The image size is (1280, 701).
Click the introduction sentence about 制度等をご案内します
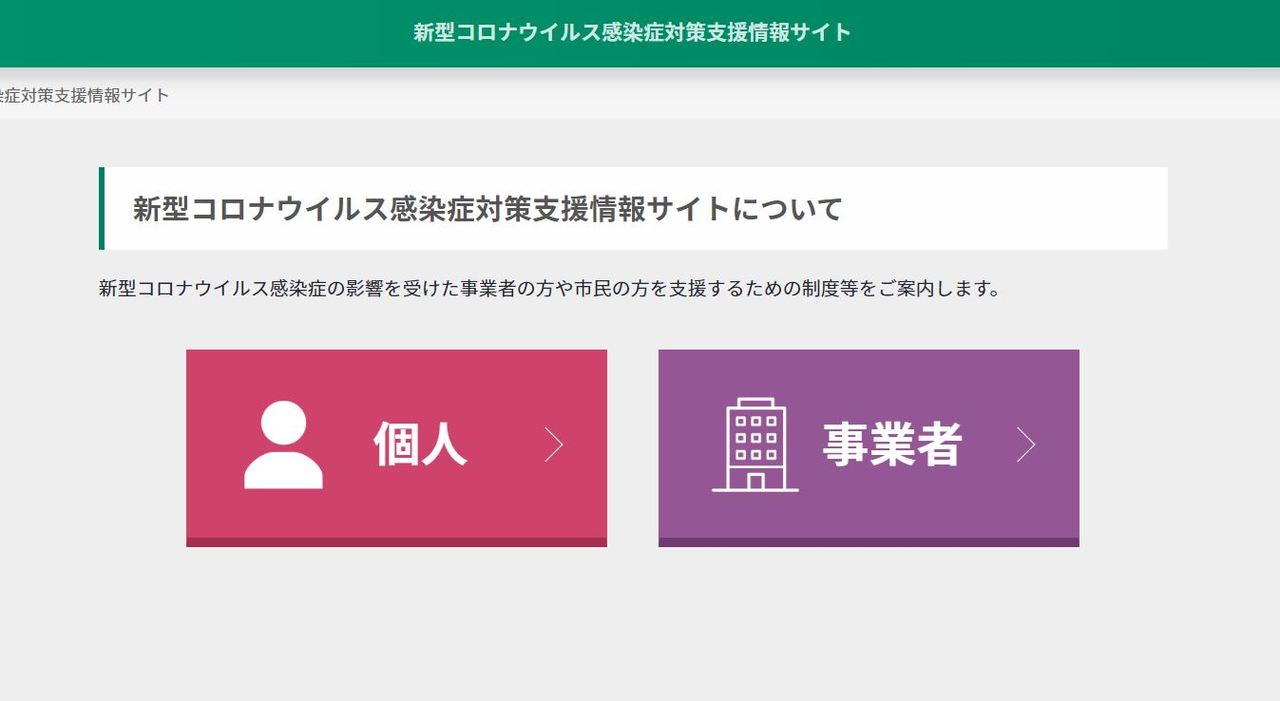[x=550, y=289]
